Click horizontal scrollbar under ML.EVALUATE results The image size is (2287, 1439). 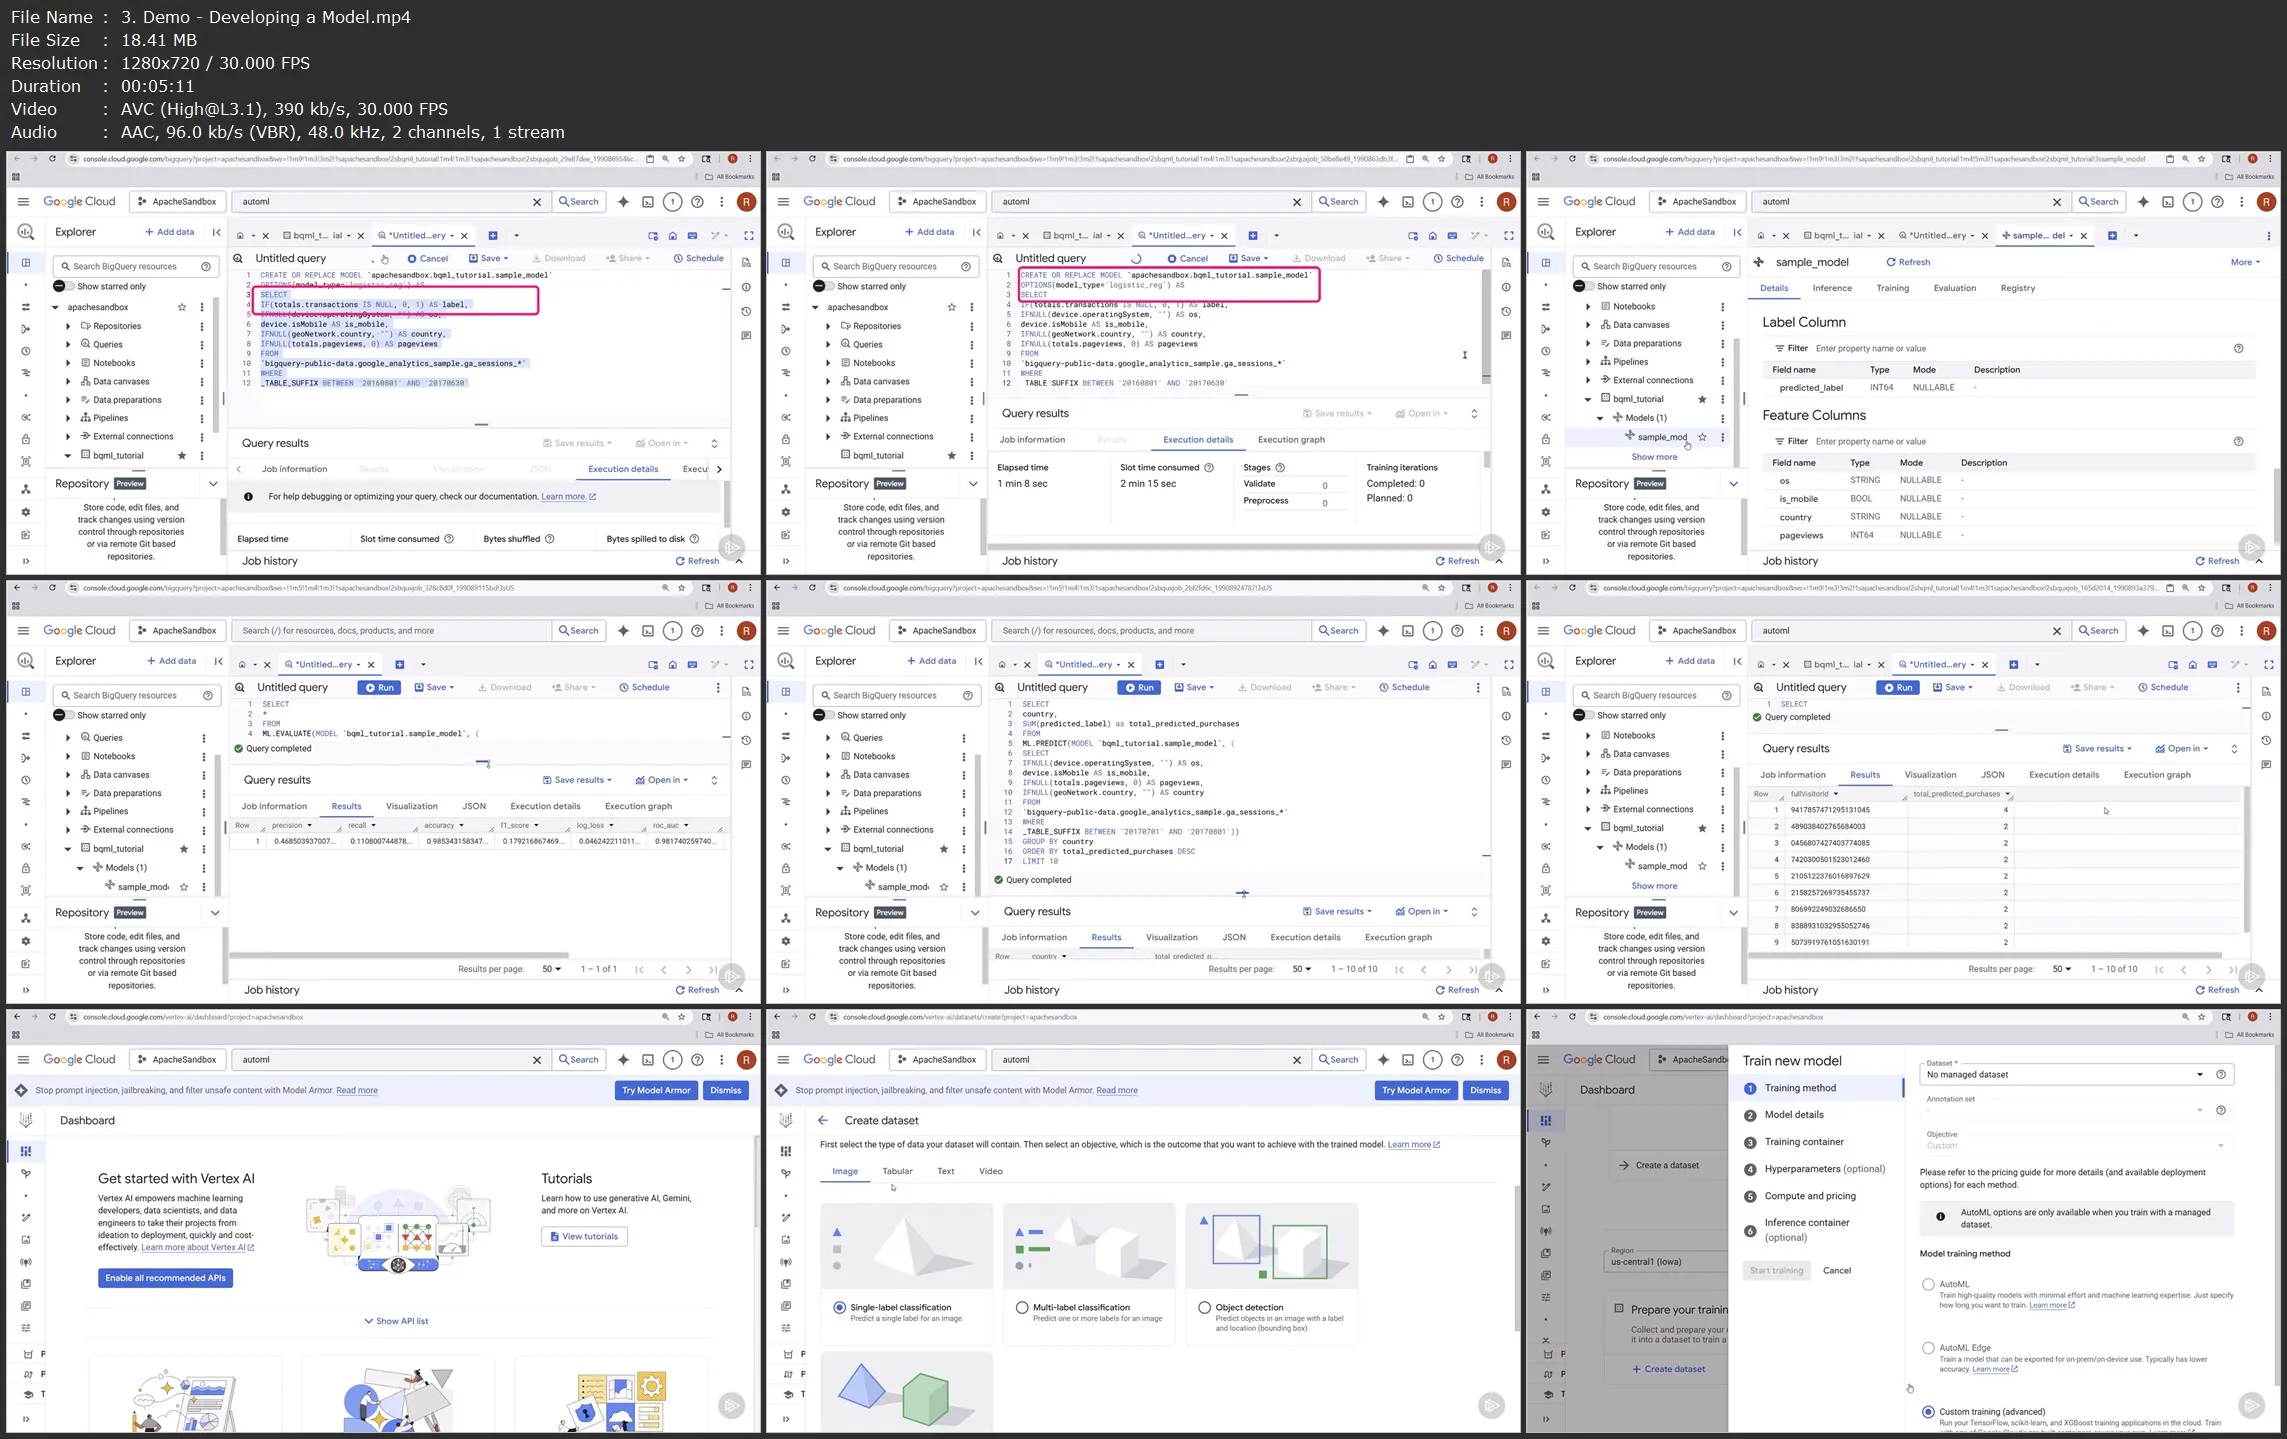coord(400,956)
